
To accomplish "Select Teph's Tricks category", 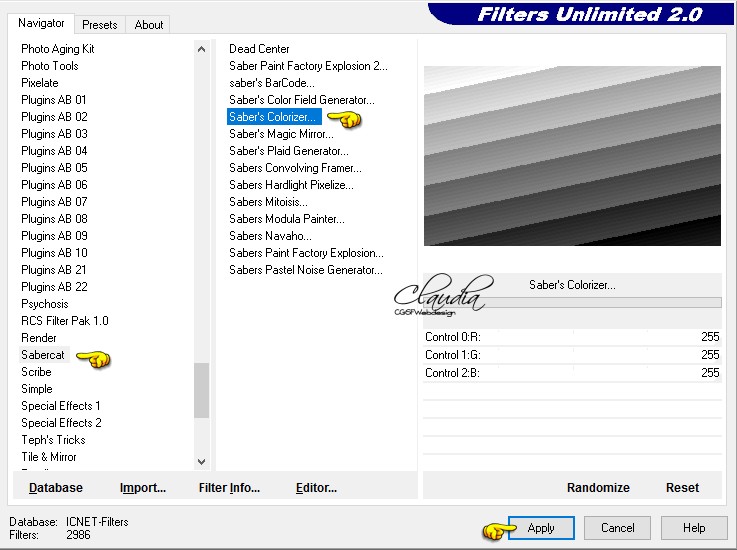I will [53, 440].
